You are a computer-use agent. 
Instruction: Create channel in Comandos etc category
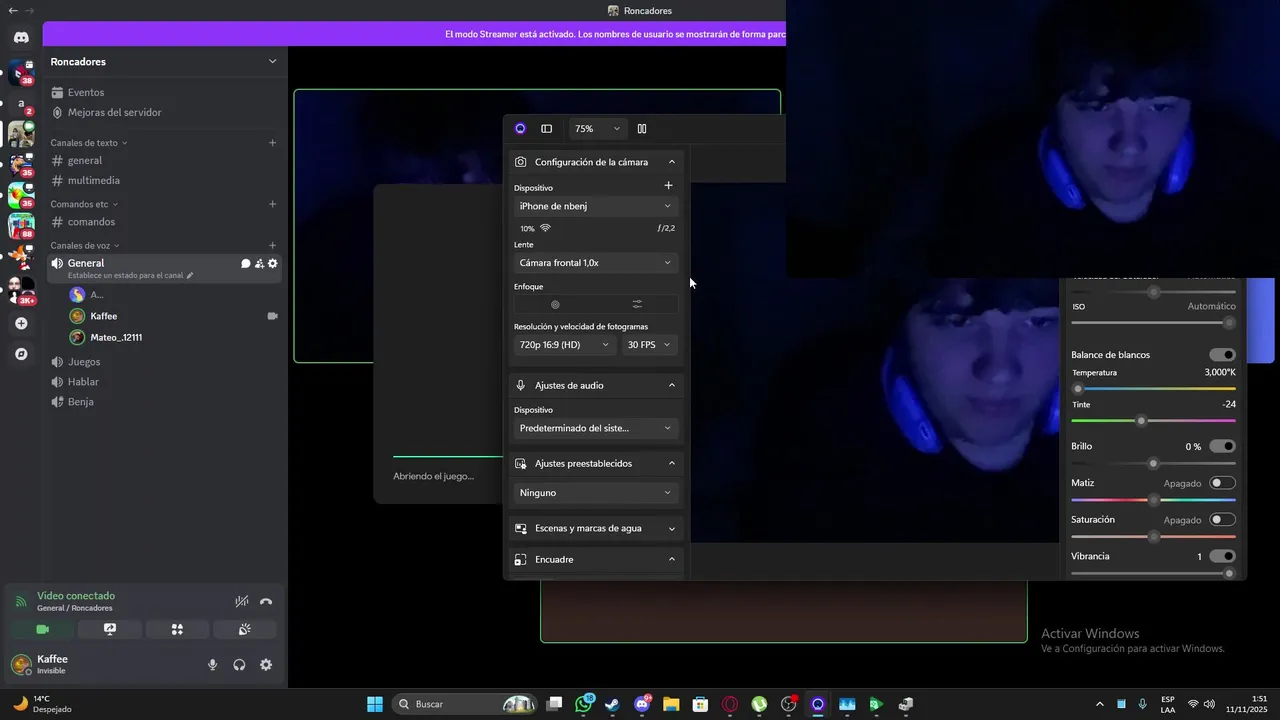pyautogui.click(x=272, y=204)
